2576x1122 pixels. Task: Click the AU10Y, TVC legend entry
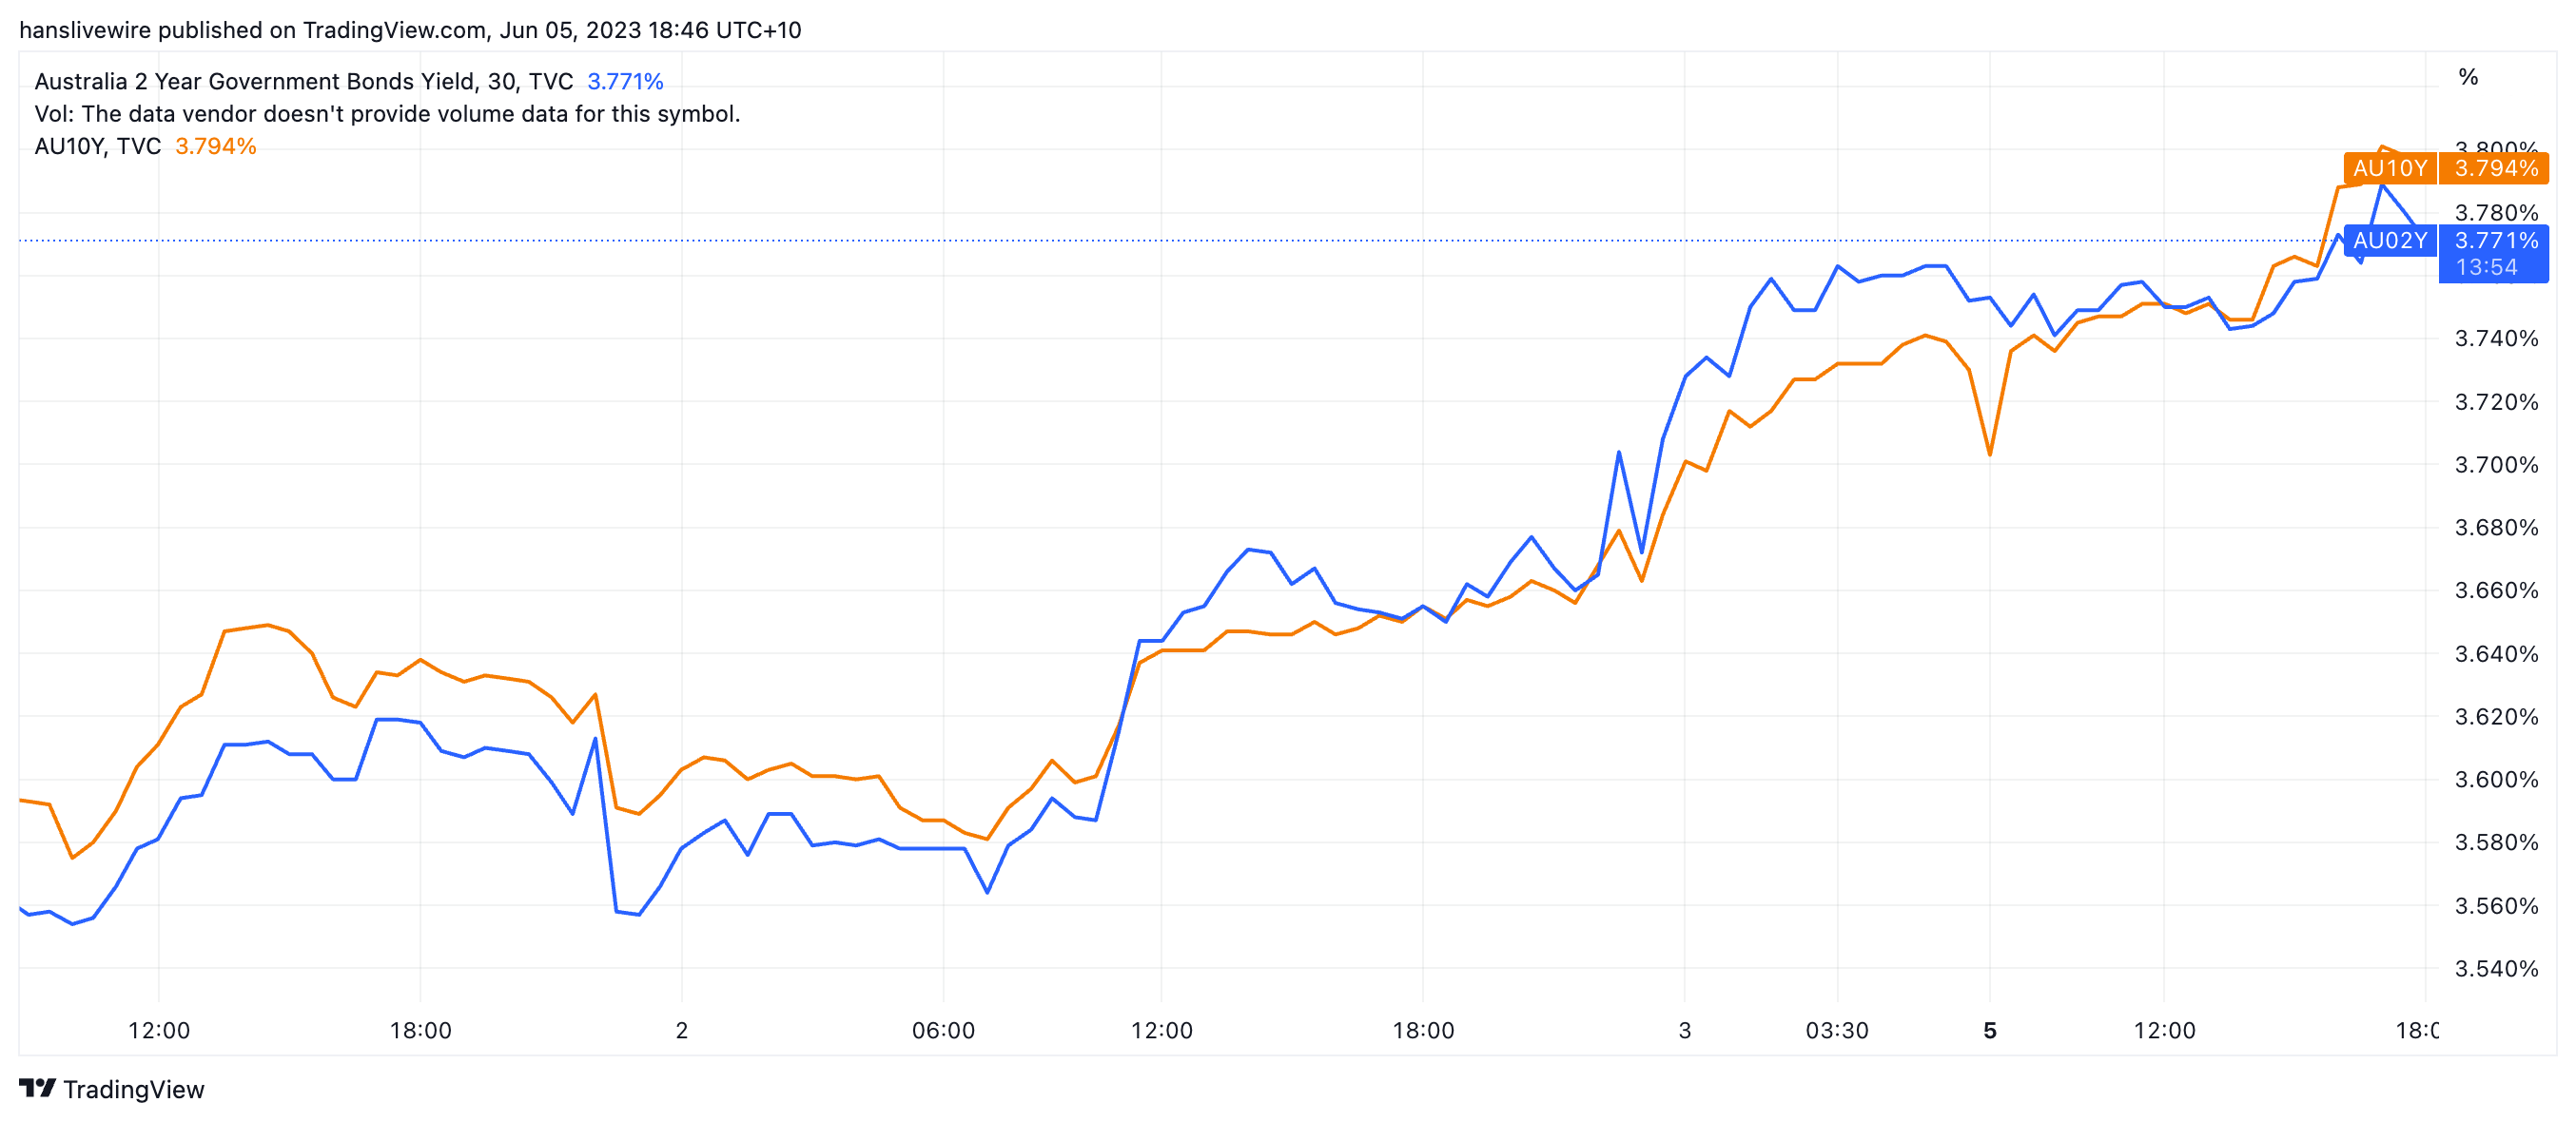click(97, 147)
